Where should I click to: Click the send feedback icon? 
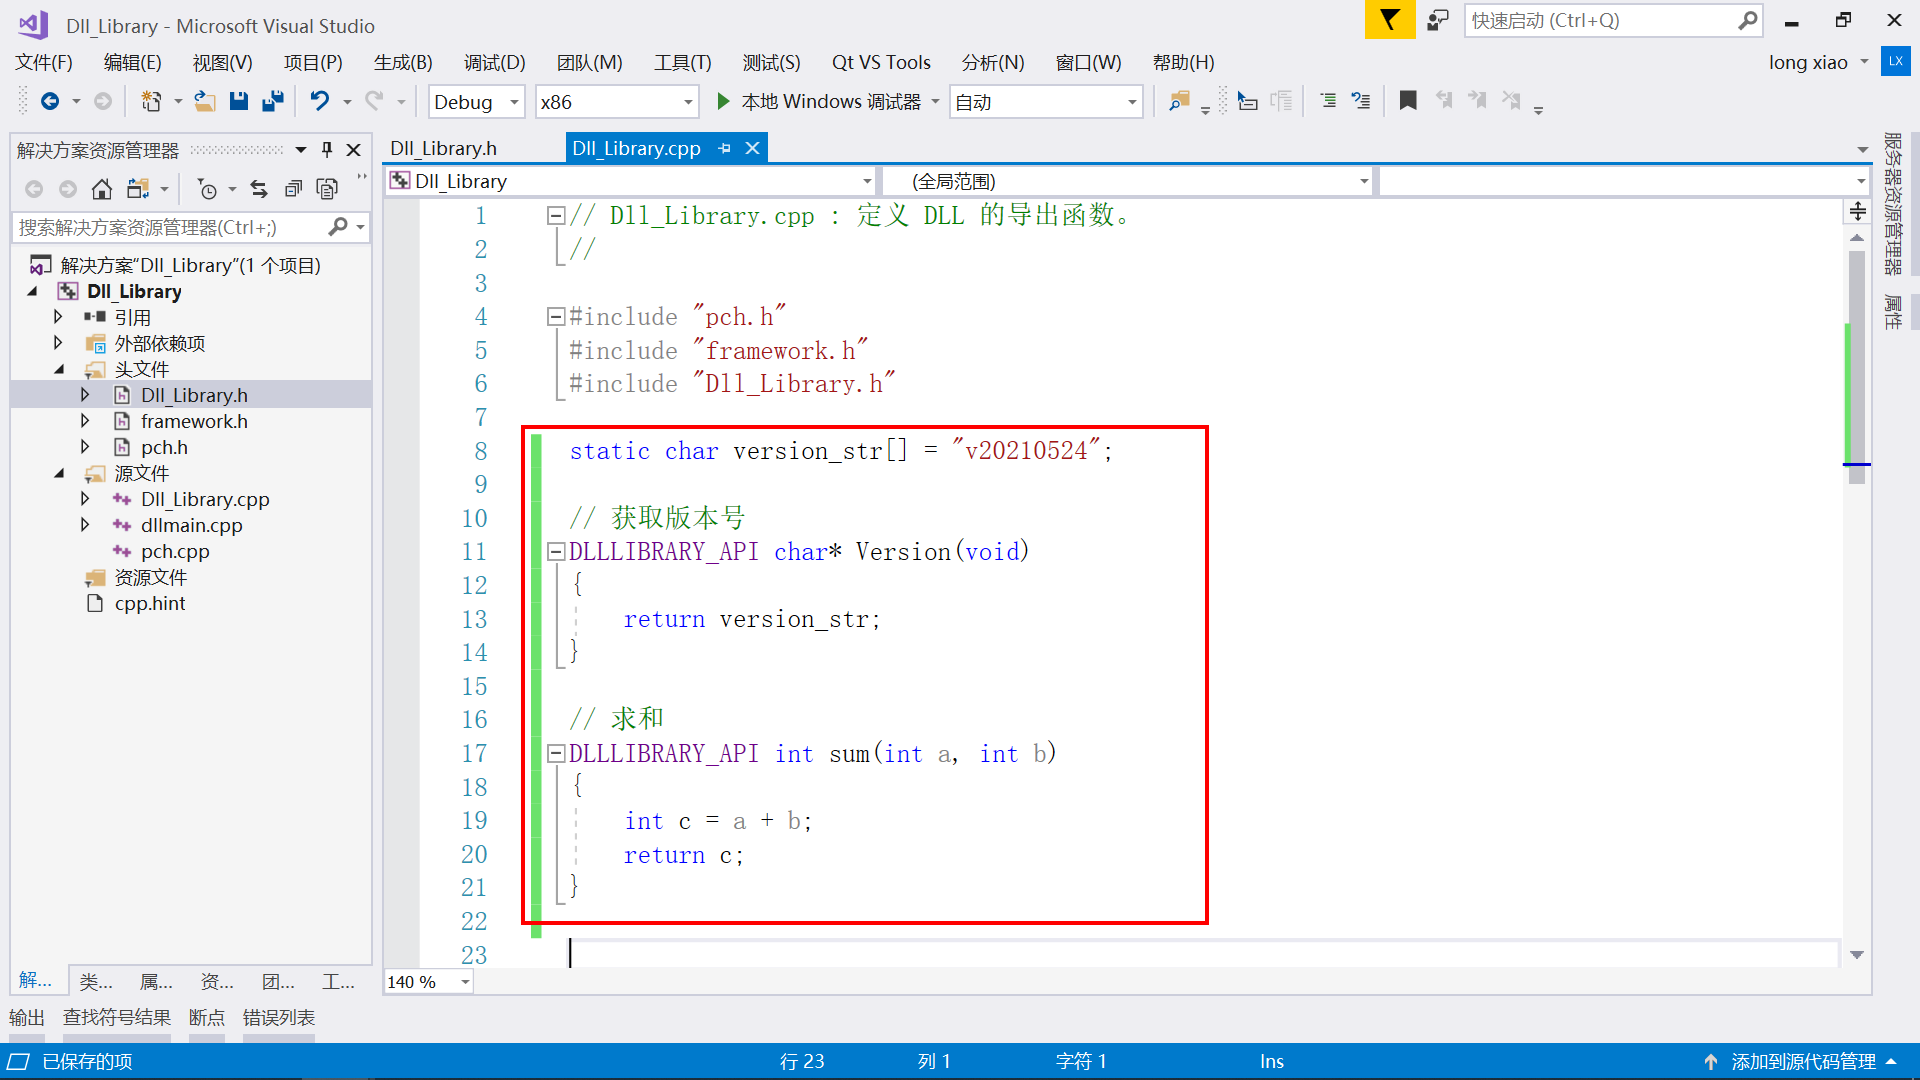coord(1438,20)
